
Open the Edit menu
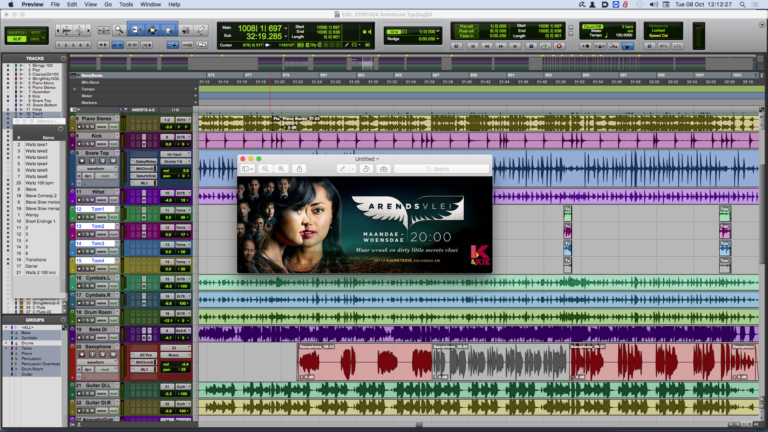click(72, 4)
